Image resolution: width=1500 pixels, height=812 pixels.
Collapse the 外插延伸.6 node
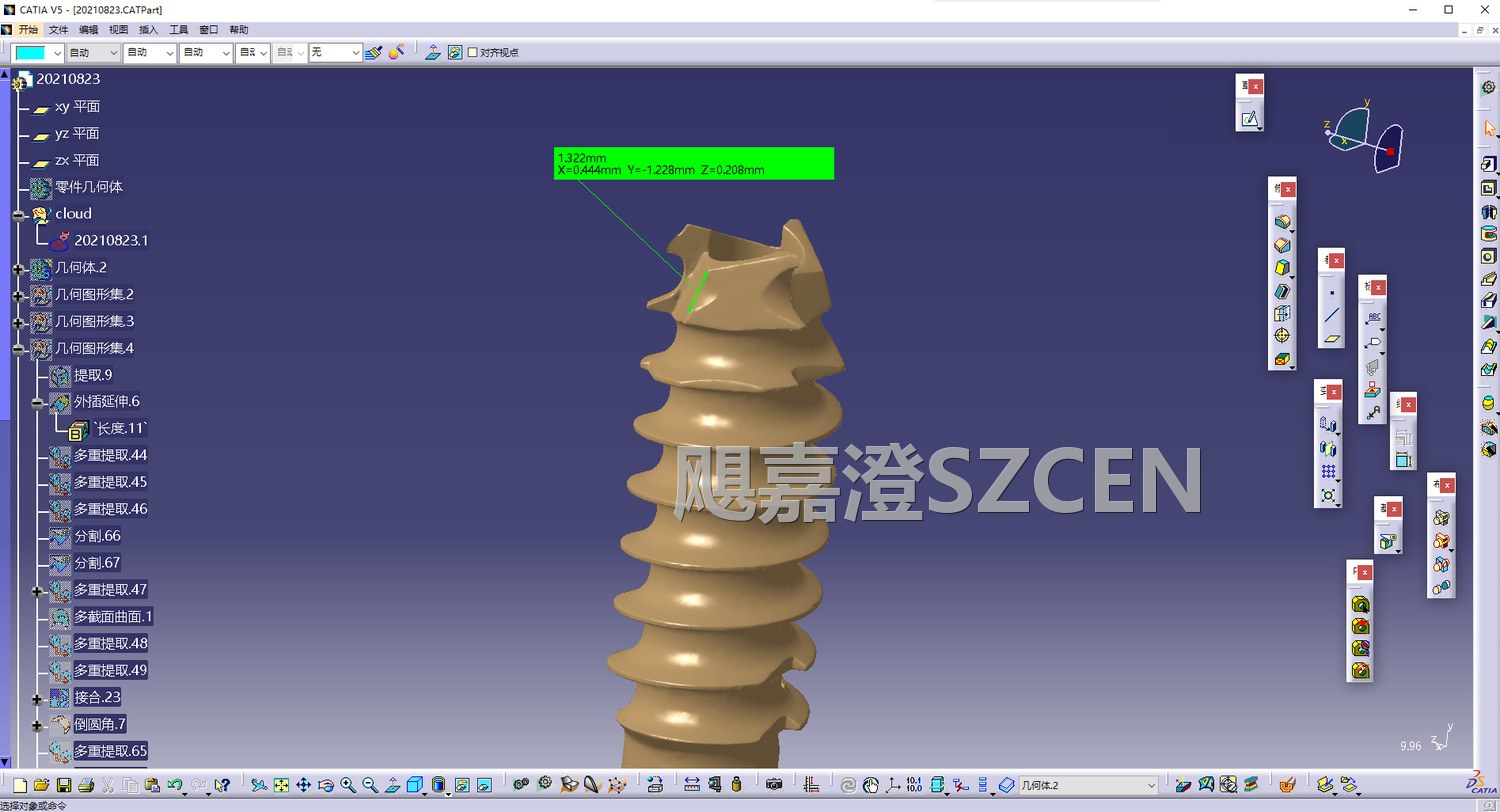pyautogui.click(x=38, y=403)
